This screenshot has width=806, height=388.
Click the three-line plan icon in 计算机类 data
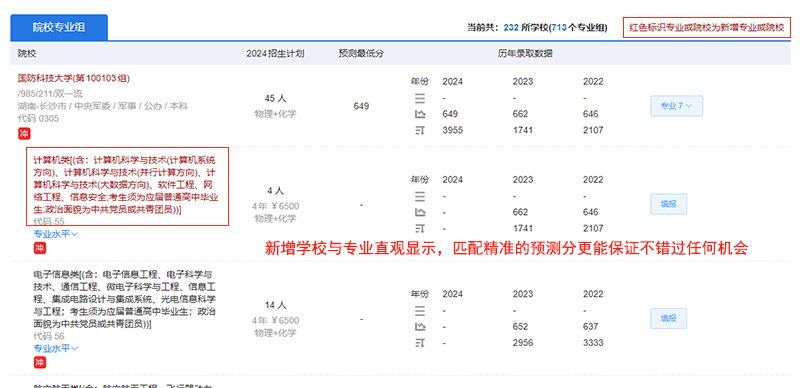tap(420, 196)
